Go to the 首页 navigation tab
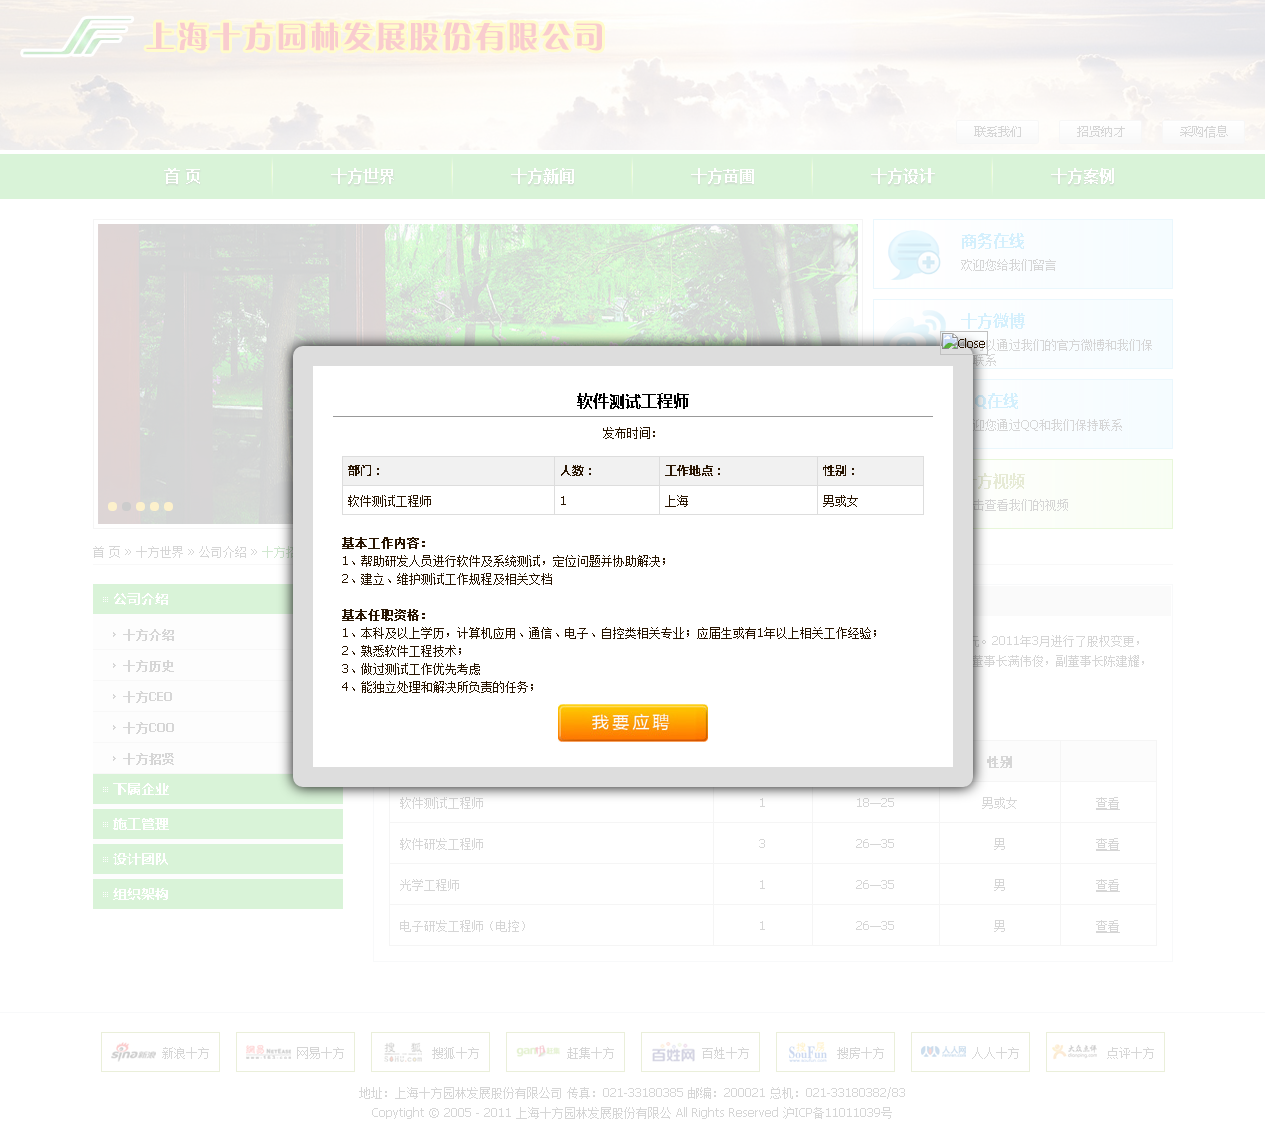The height and width of the screenshot is (1132, 1265). pos(182,177)
